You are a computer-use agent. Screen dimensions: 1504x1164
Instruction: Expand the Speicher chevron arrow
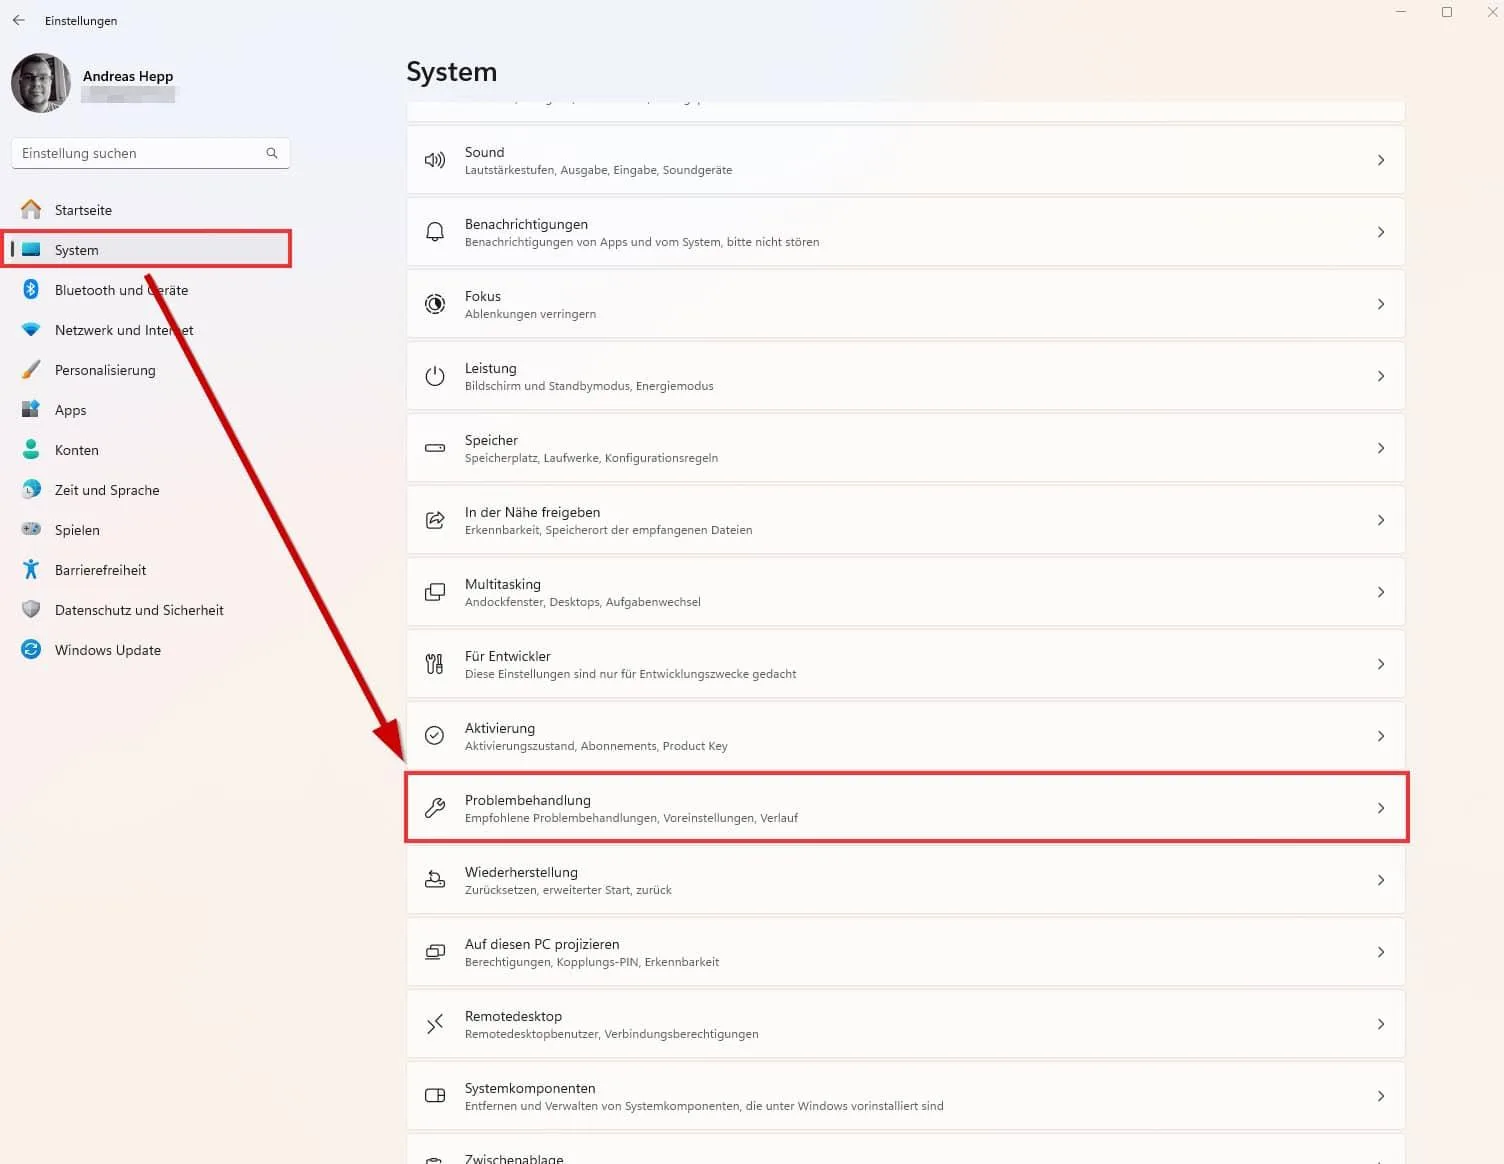coord(1381,448)
